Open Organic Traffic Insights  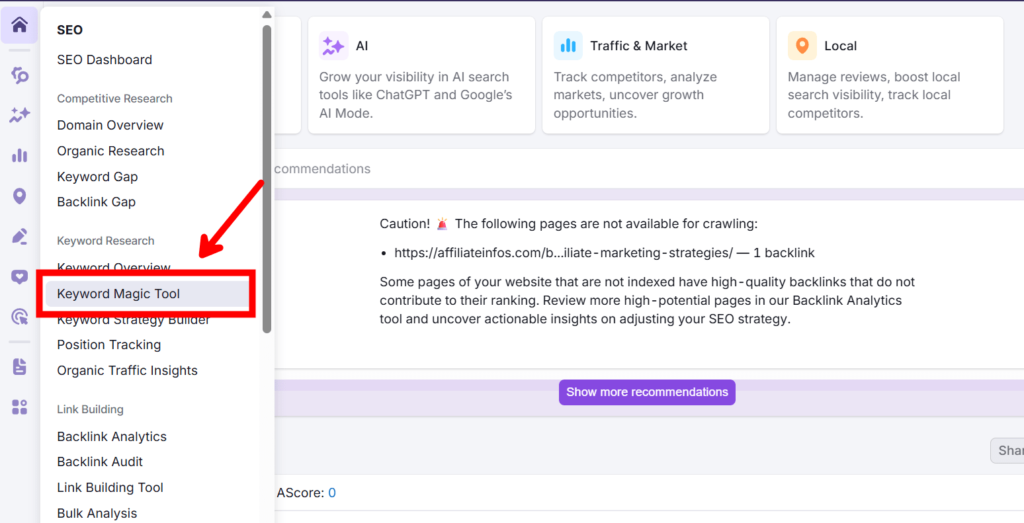point(127,370)
